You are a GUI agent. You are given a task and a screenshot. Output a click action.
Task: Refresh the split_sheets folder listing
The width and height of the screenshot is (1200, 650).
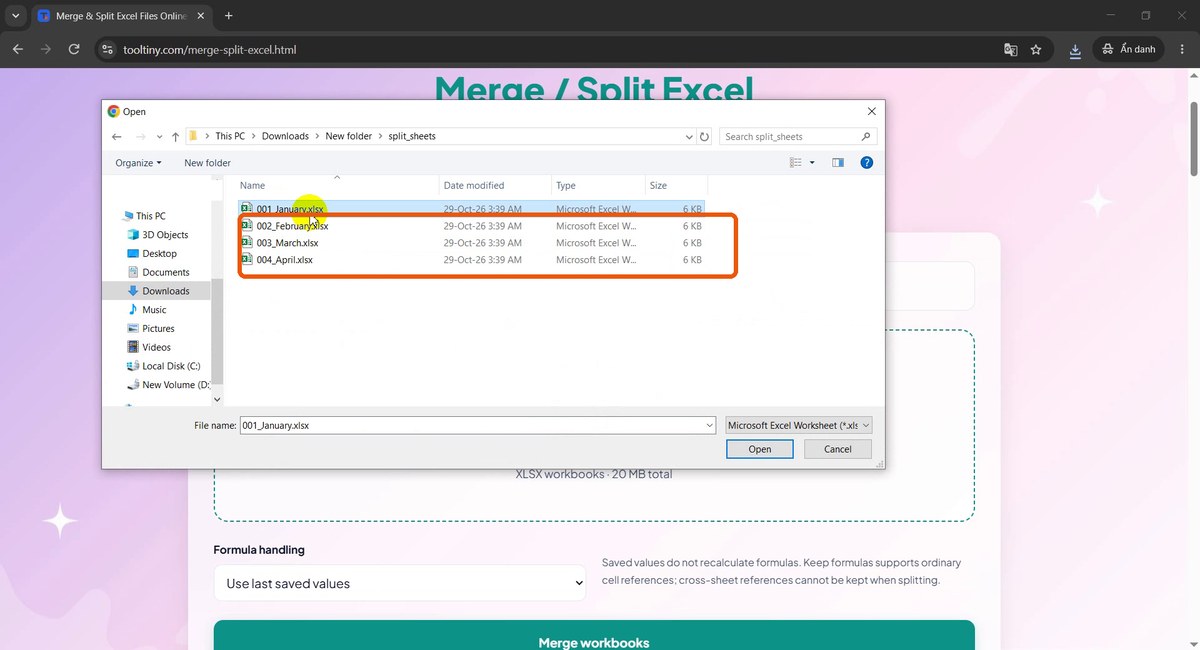[x=705, y=136]
